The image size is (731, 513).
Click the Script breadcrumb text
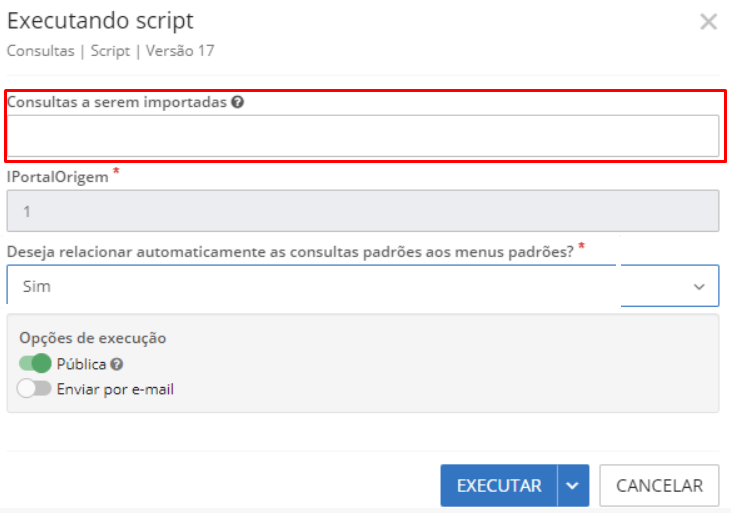pyautogui.click(x=110, y=50)
